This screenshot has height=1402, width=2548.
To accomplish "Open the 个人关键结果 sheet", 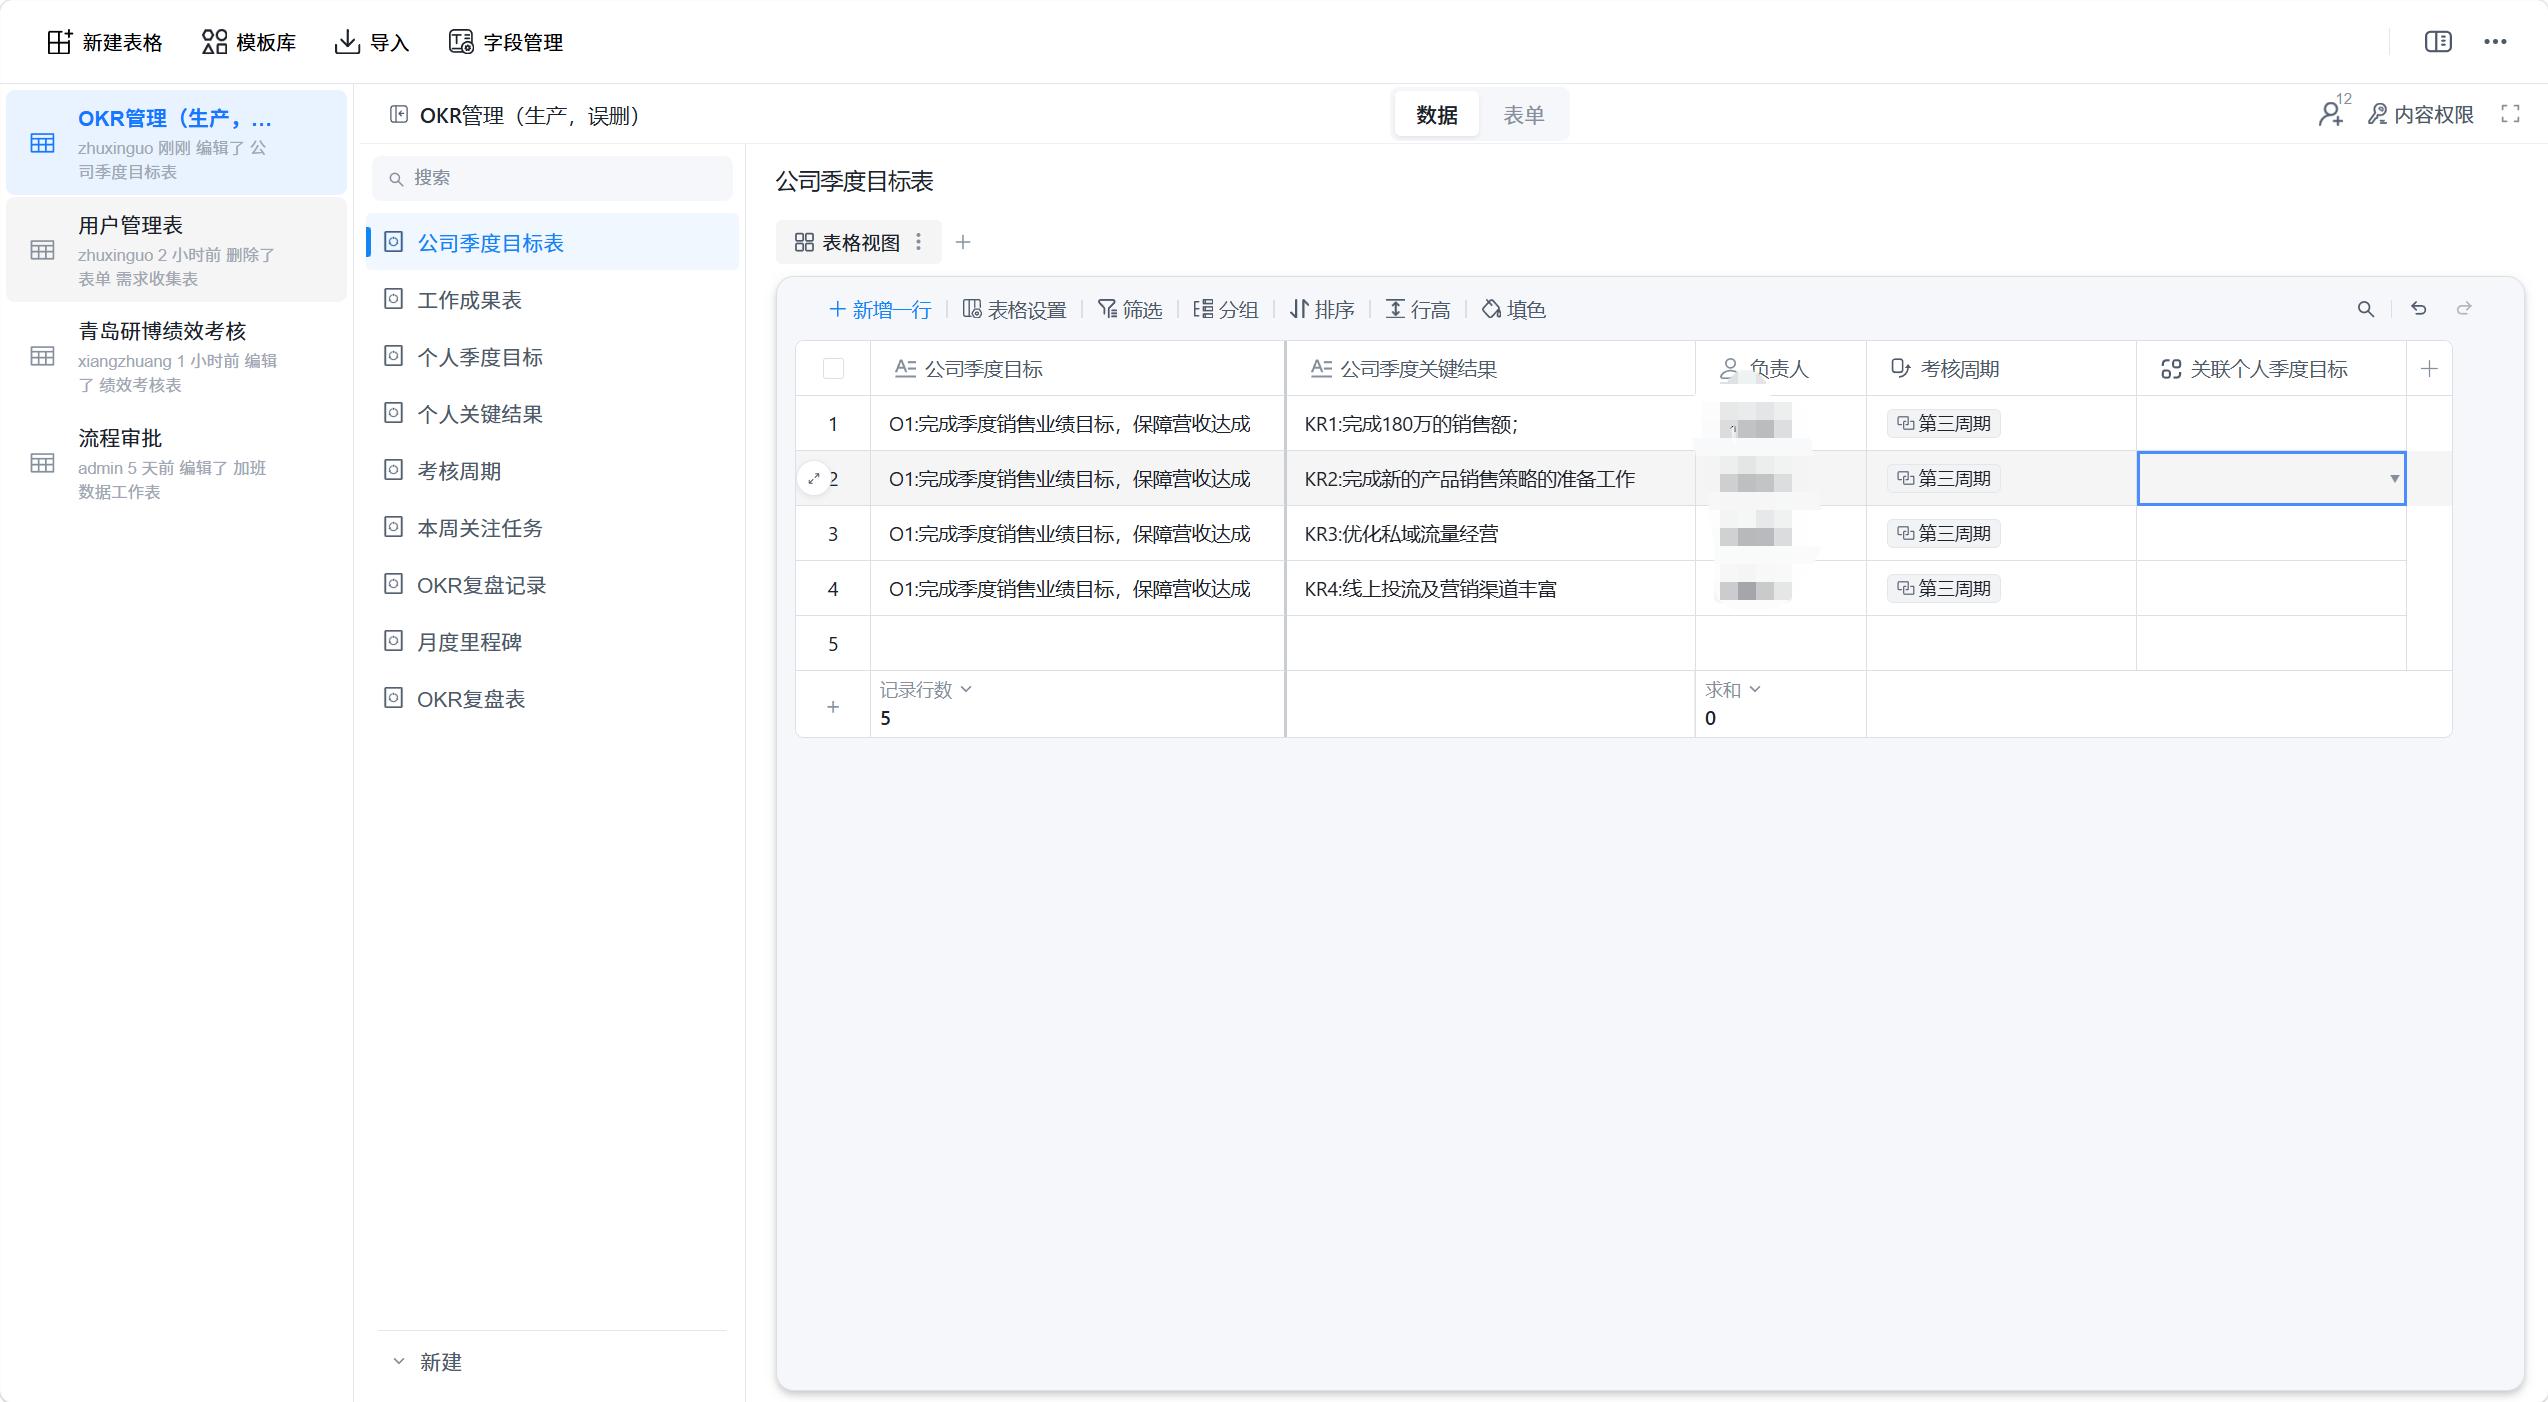I will [552, 414].
